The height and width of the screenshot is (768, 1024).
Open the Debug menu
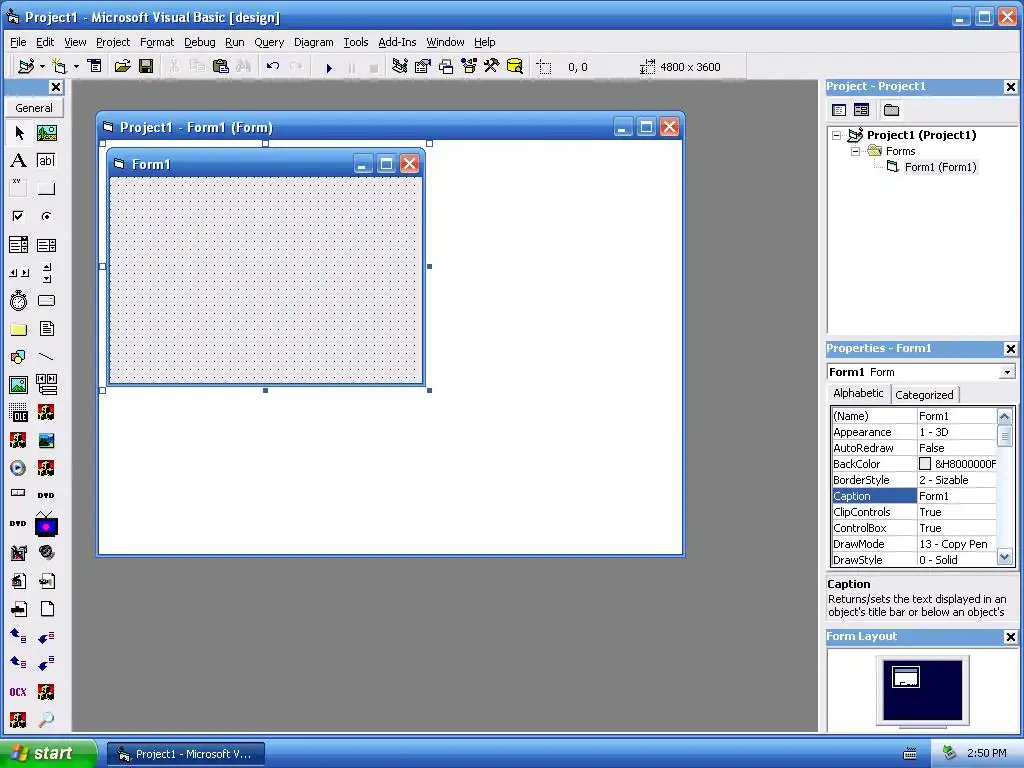point(199,42)
